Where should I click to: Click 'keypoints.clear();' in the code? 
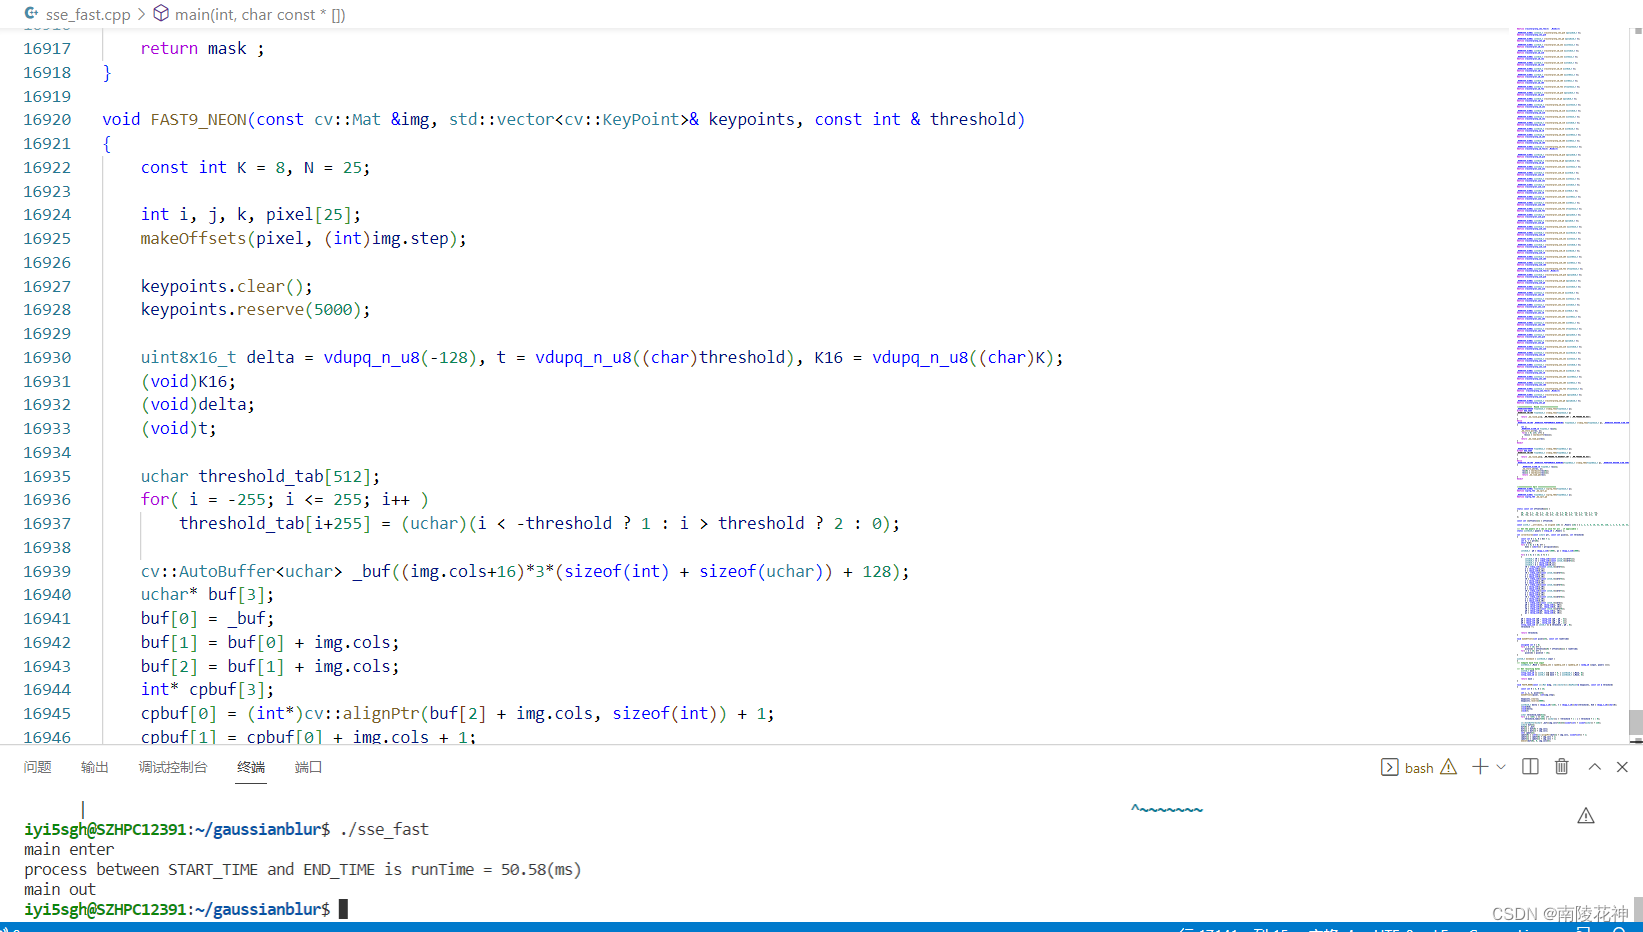coord(227,286)
